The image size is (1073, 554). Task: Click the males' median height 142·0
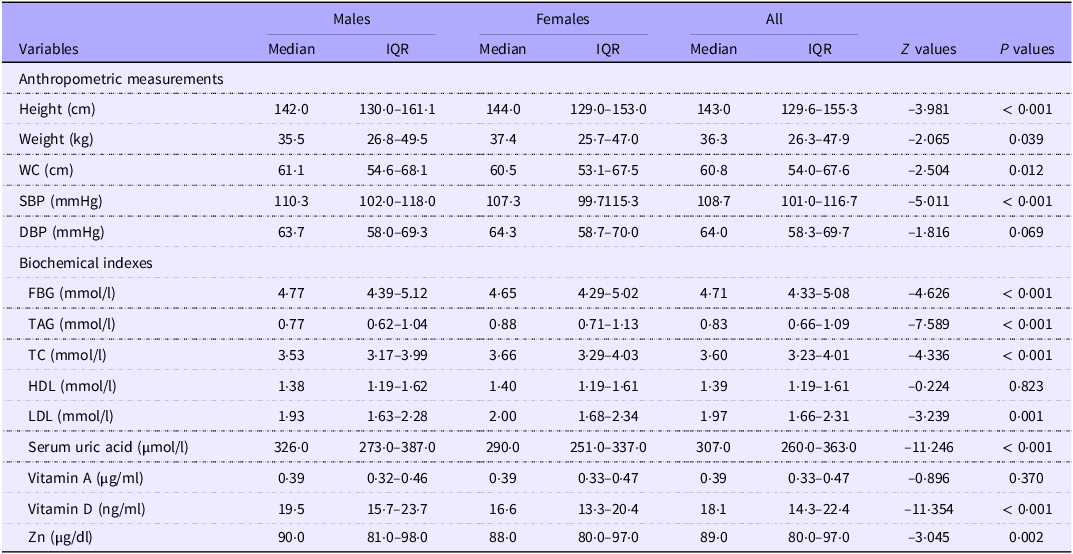click(x=291, y=108)
